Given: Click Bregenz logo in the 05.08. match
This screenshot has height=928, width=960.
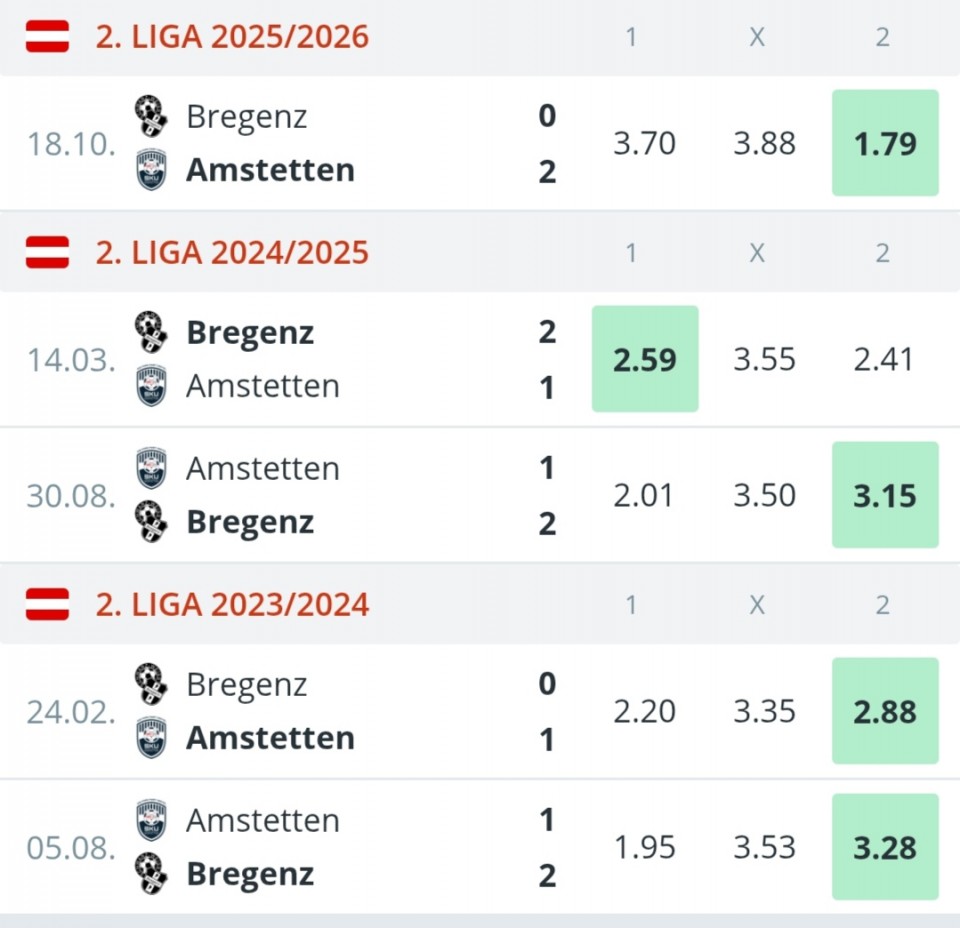Looking at the screenshot, I should point(151,874).
